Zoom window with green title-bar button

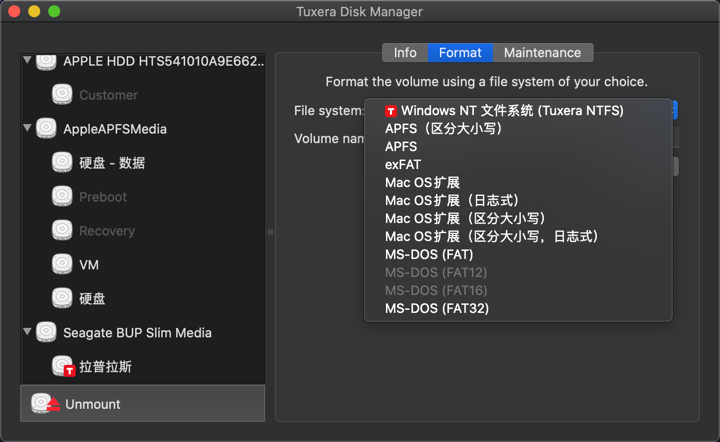coord(54,11)
